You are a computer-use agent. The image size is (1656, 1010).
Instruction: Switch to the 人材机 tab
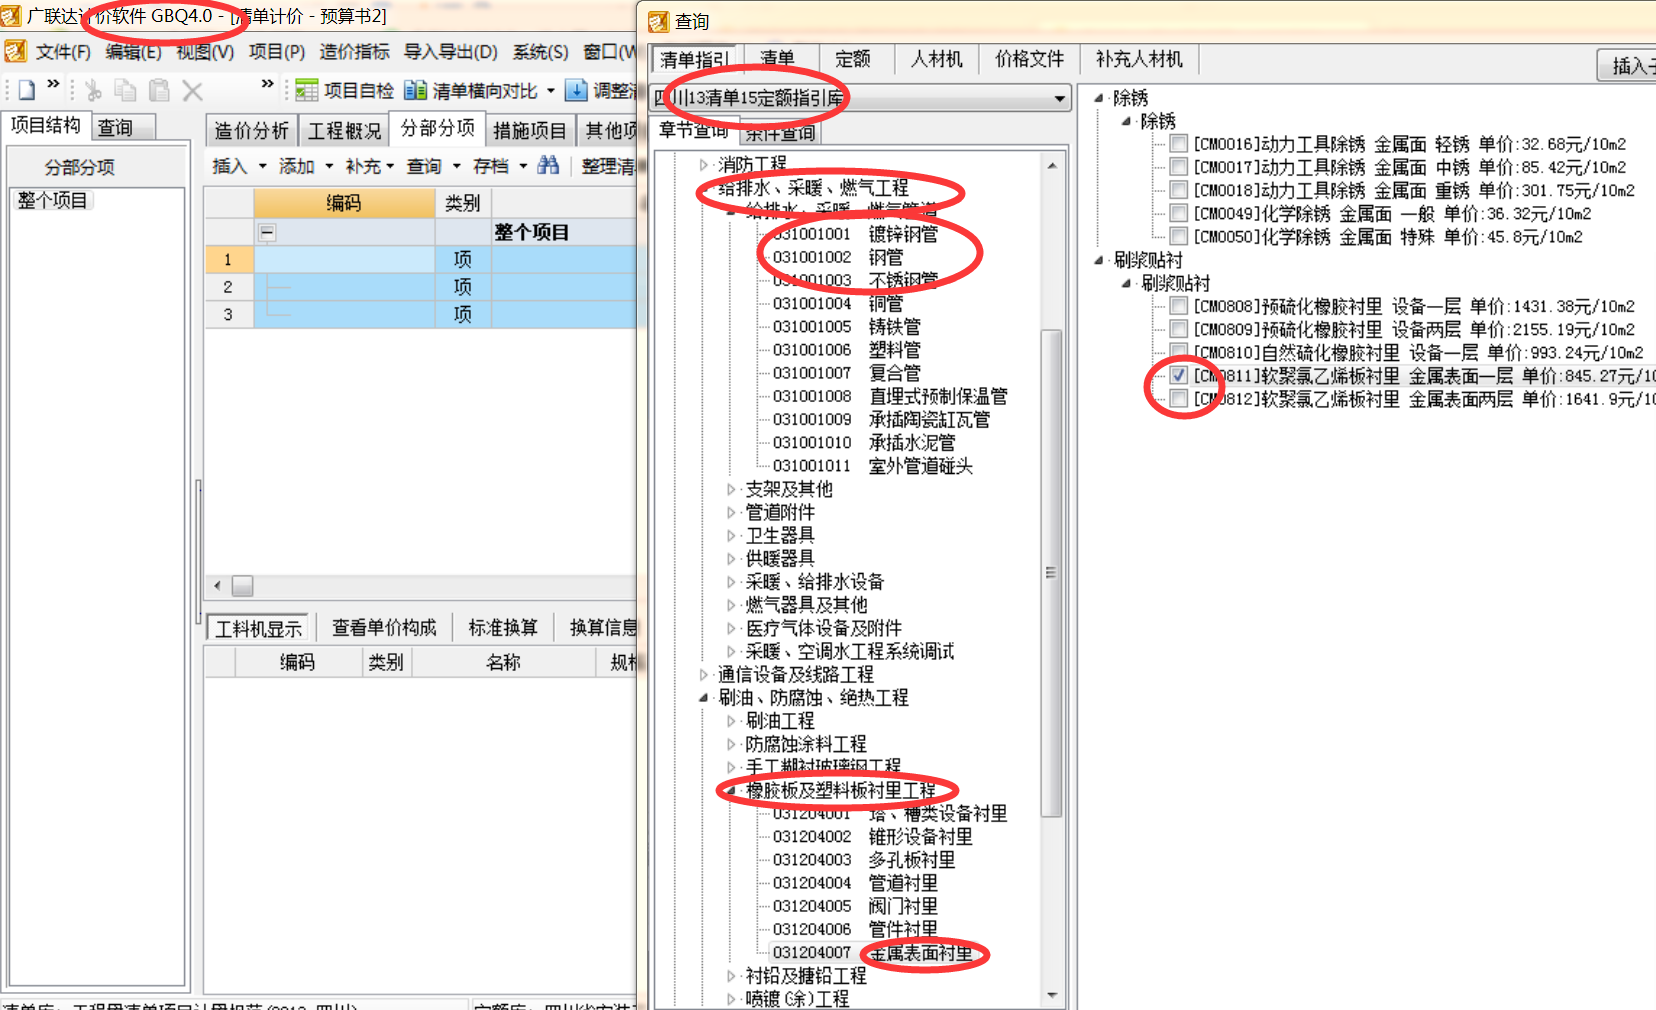(x=937, y=59)
